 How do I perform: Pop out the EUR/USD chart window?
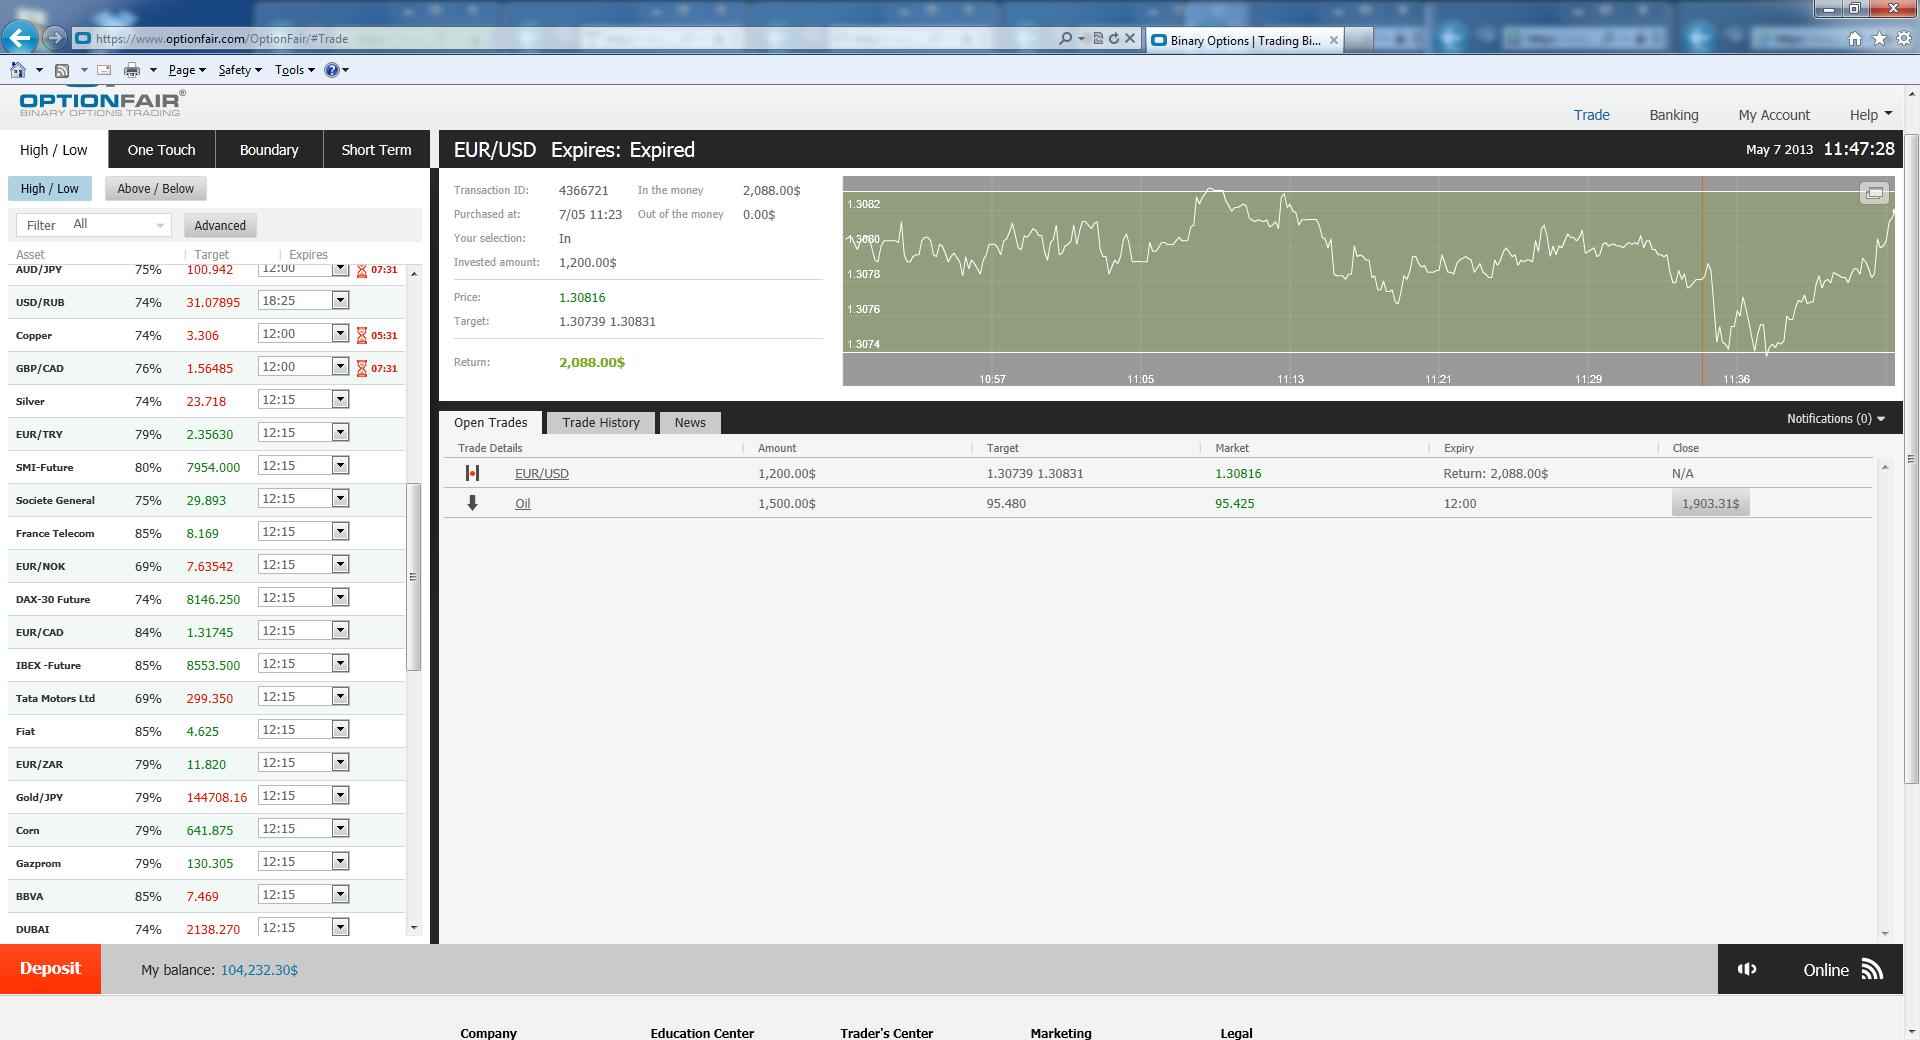click(x=1872, y=193)
